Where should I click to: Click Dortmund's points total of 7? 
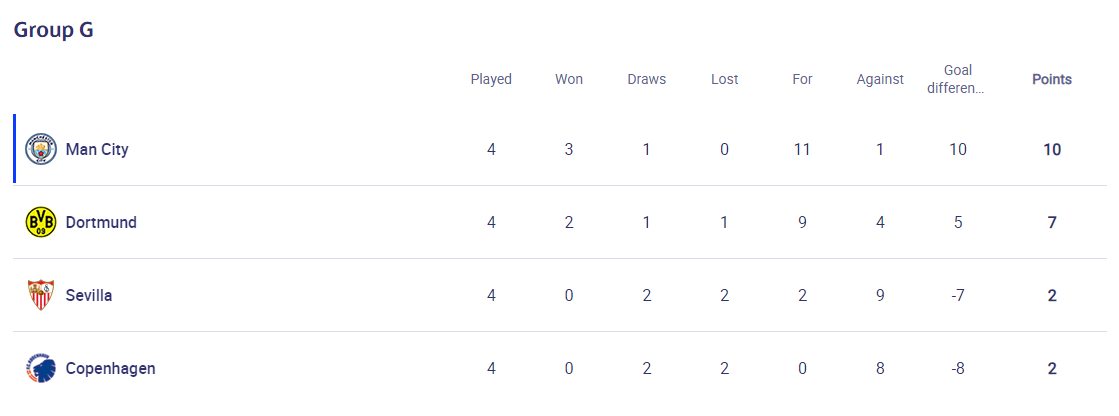pyautogui.click(x=1052, y=223)
